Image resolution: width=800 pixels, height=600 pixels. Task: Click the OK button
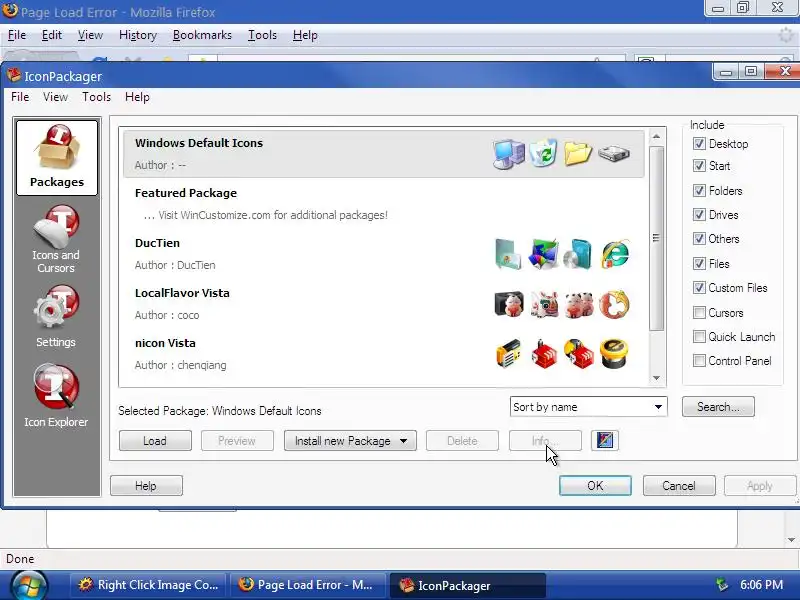click(595, 486)
